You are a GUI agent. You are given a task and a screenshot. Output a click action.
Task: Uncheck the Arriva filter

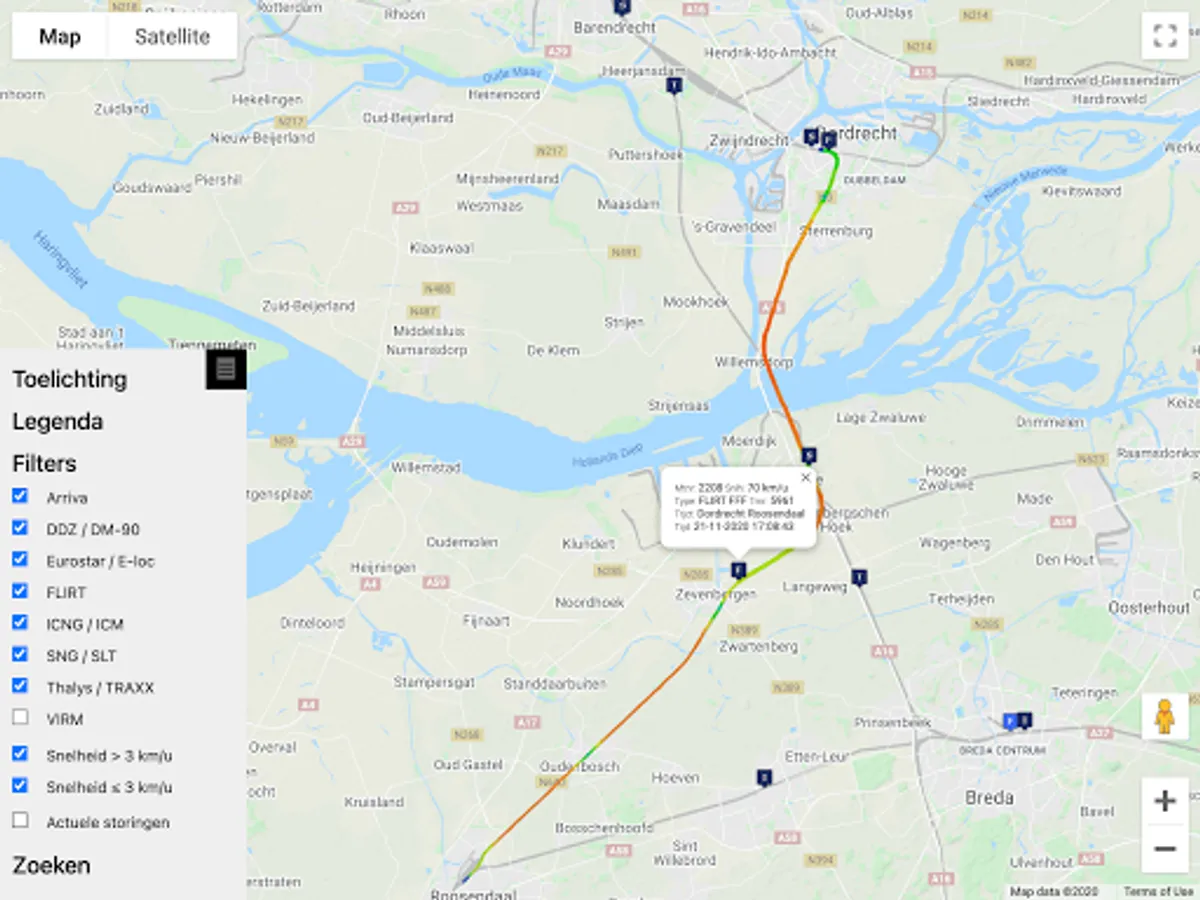click(x=20, y=496)
